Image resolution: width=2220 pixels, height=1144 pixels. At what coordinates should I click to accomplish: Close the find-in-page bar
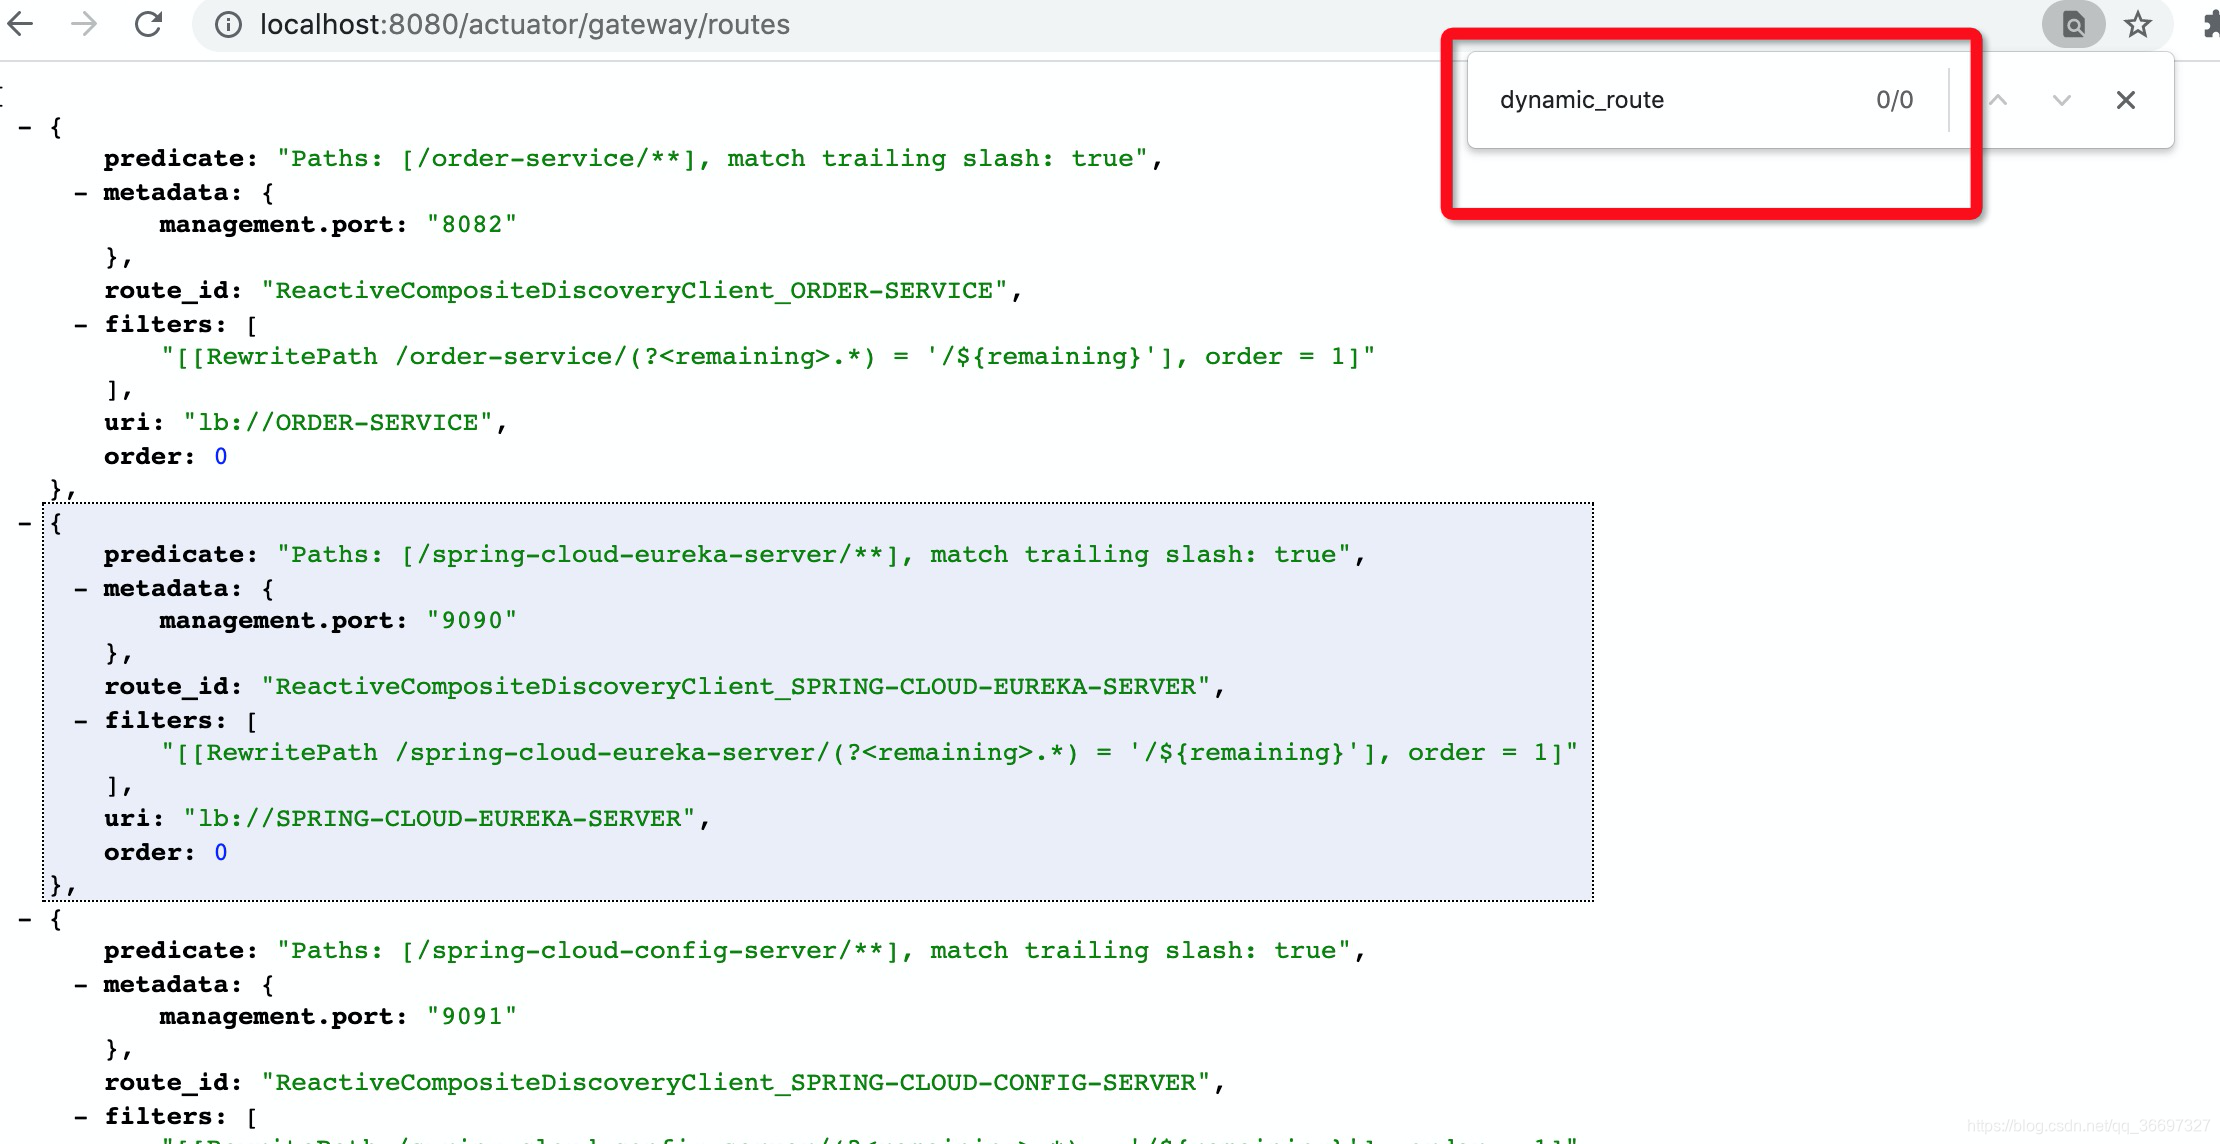coord(2126,100)
